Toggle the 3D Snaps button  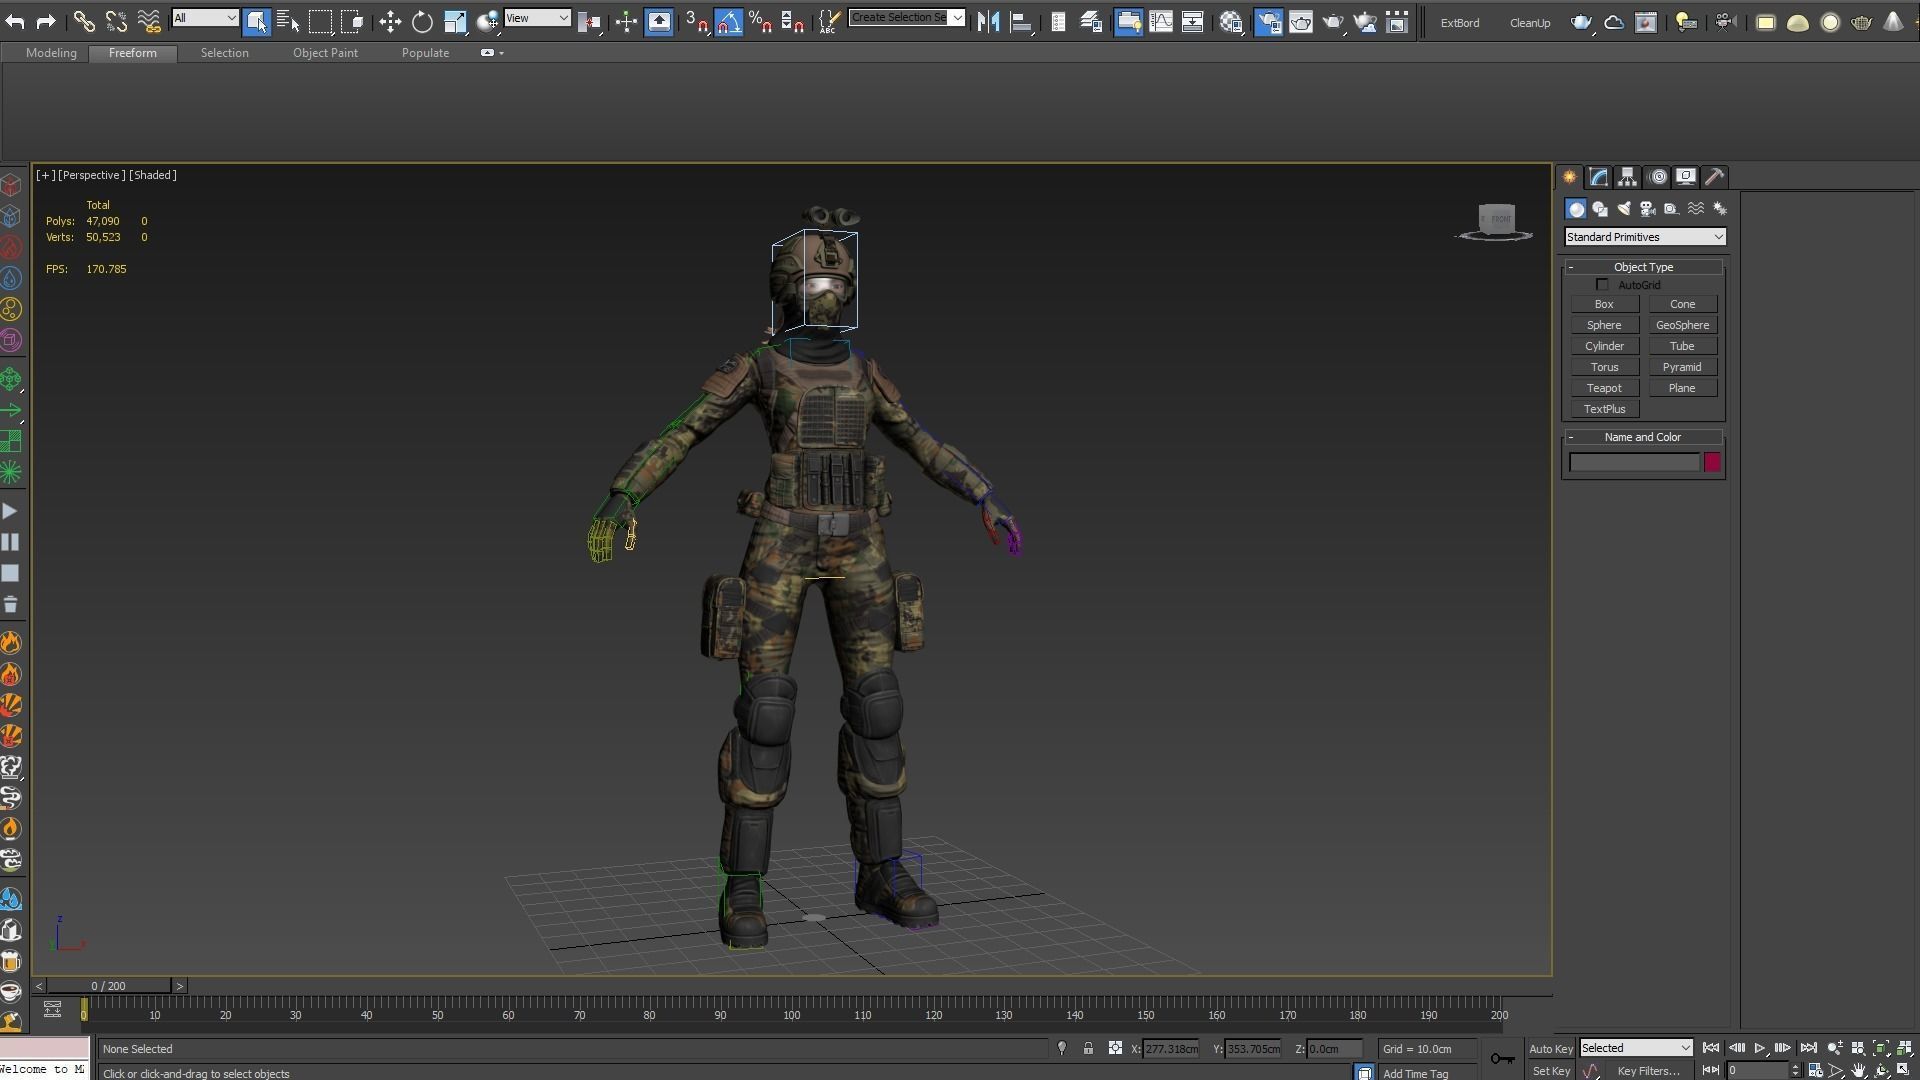[x=697, y=21]
